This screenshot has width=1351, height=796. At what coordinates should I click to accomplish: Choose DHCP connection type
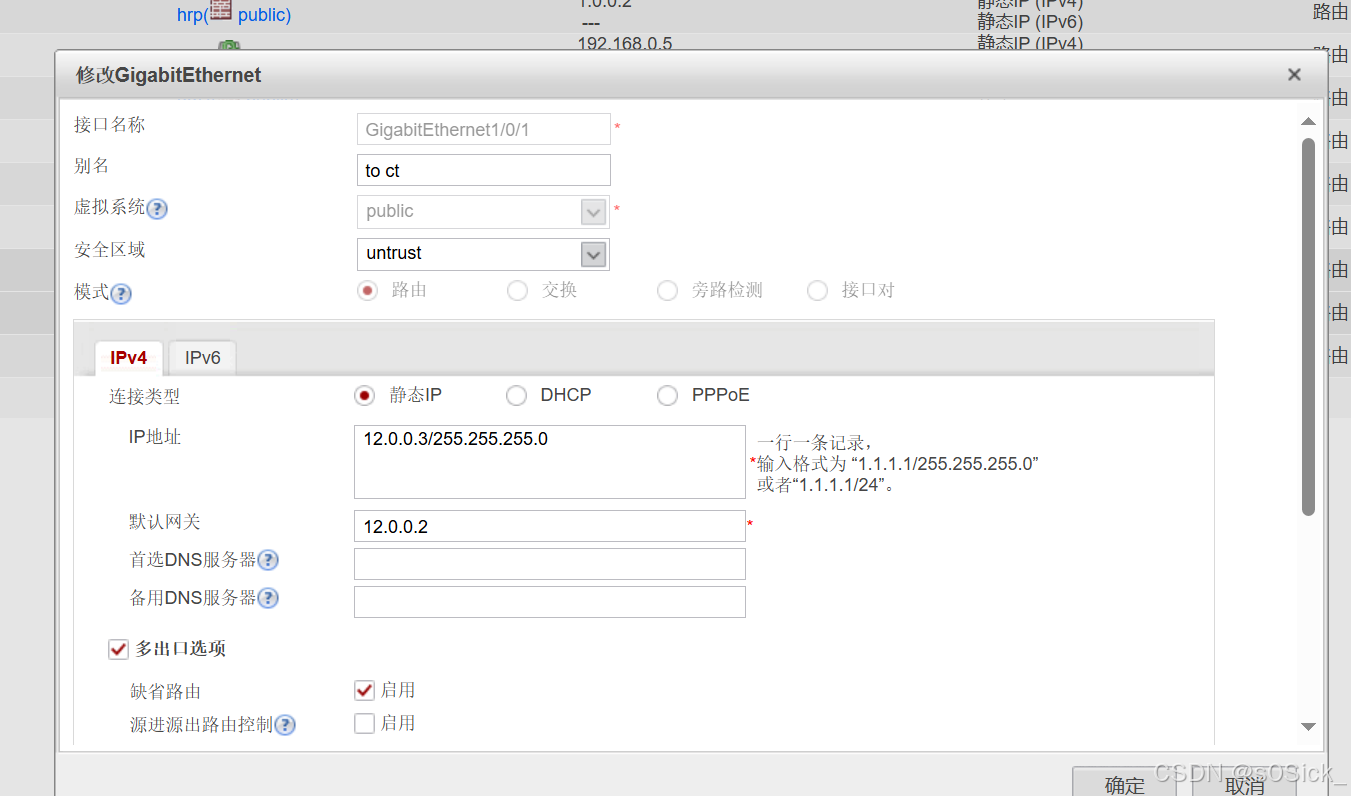(516, 396)
